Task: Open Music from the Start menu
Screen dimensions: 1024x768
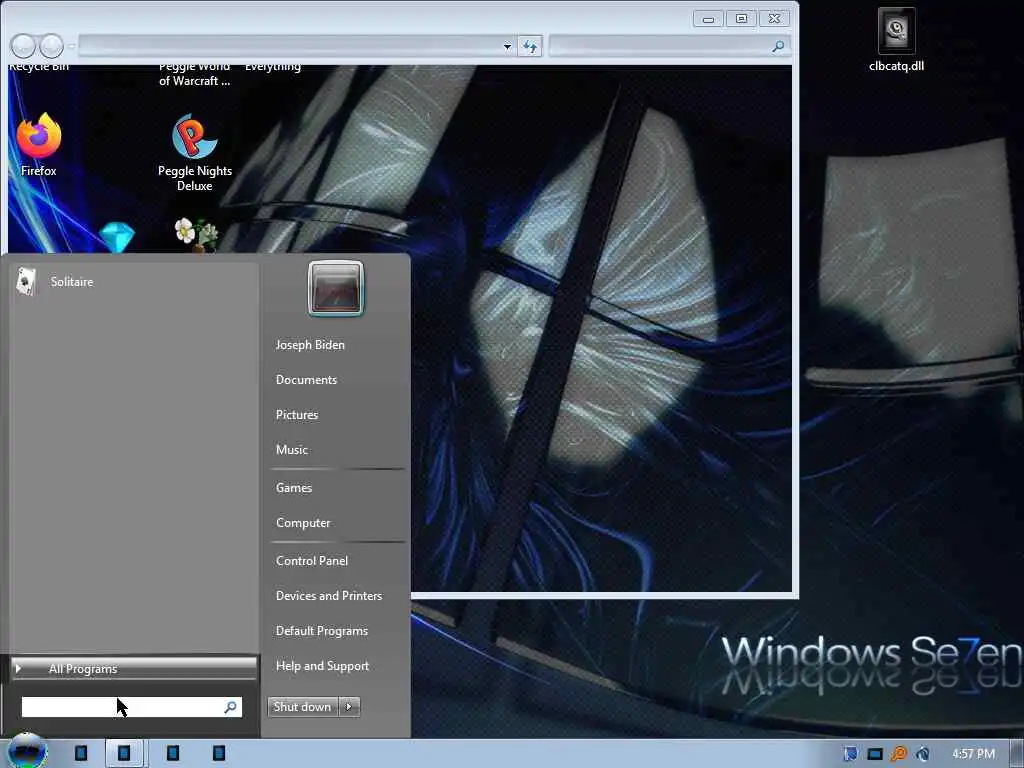Action: coord(292,450)
